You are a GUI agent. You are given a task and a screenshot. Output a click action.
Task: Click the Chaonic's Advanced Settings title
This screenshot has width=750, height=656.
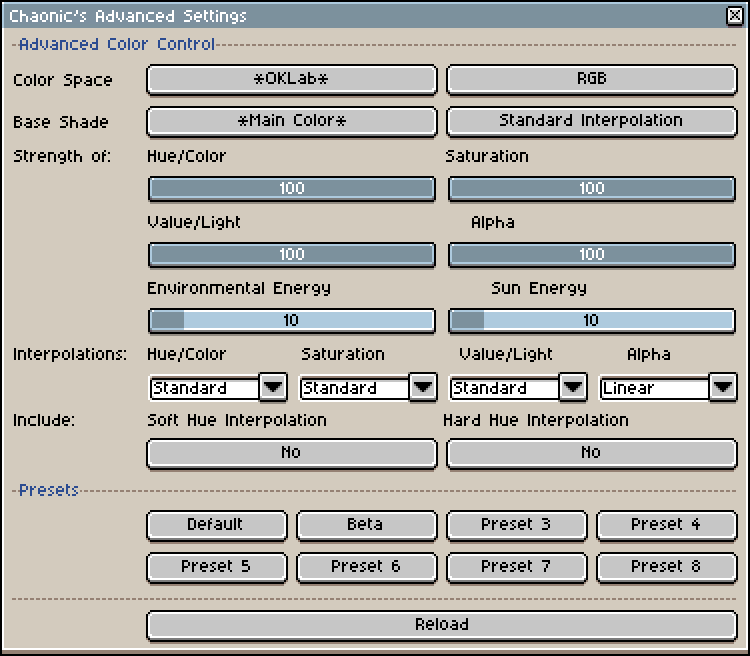pos(128,16)
